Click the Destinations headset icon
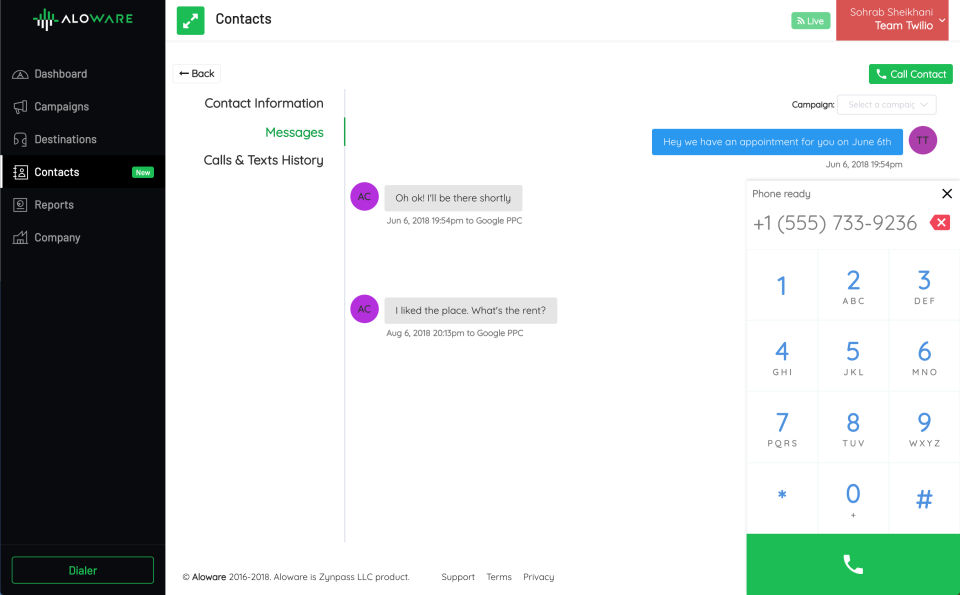The height and width of the screenshot is (595, 960). click(x=20, y=140)
